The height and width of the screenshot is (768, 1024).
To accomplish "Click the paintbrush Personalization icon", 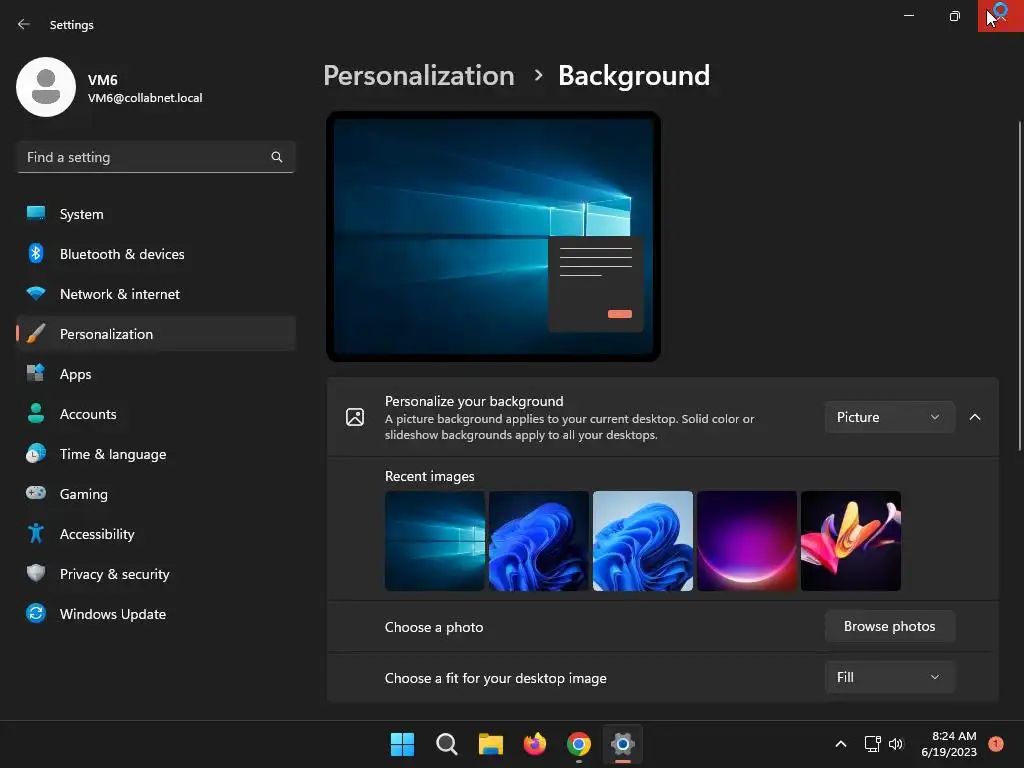I will pyautogui.click(x=36, y=333).
